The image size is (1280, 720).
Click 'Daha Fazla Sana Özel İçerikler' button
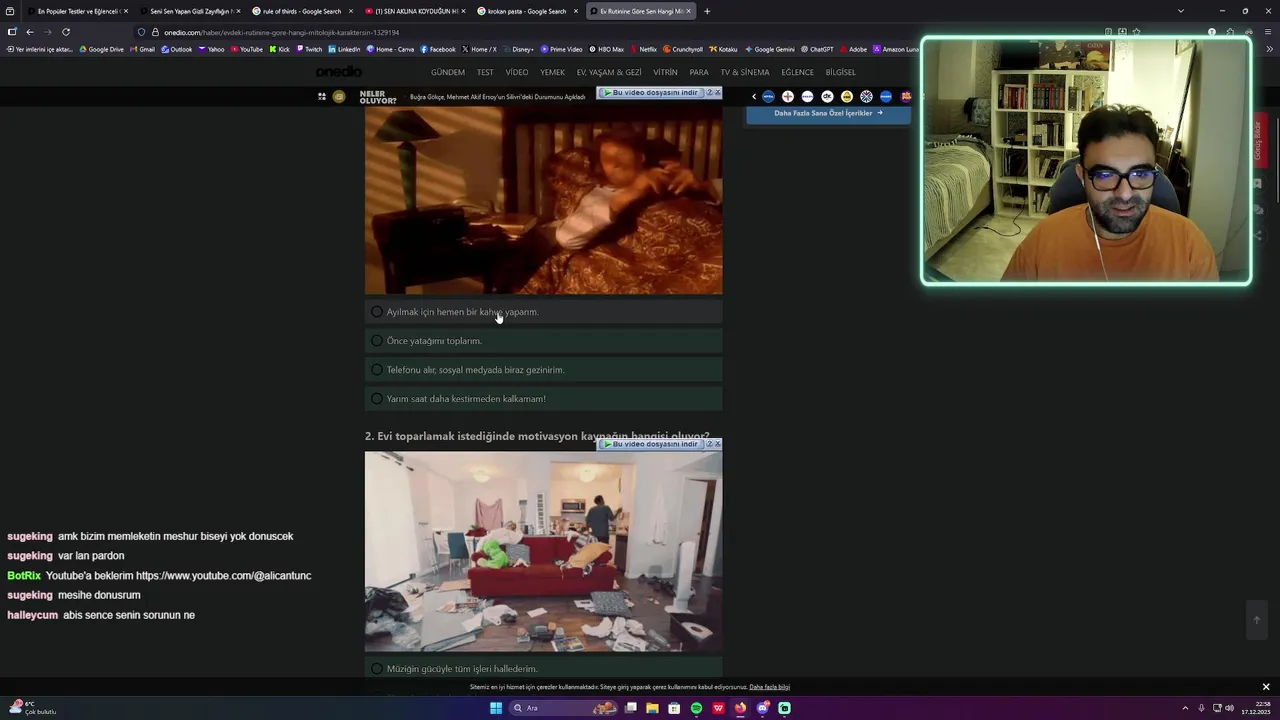(x=828, y=113)
